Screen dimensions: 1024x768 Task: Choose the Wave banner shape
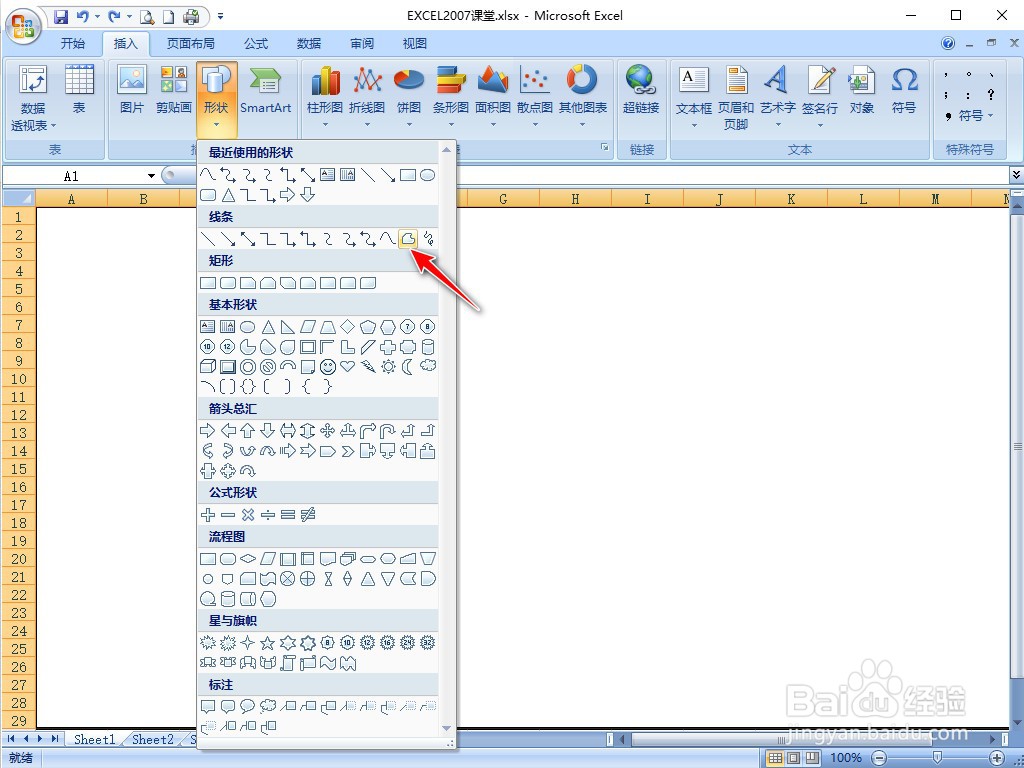pyautogui.click(x=328, y=664)
